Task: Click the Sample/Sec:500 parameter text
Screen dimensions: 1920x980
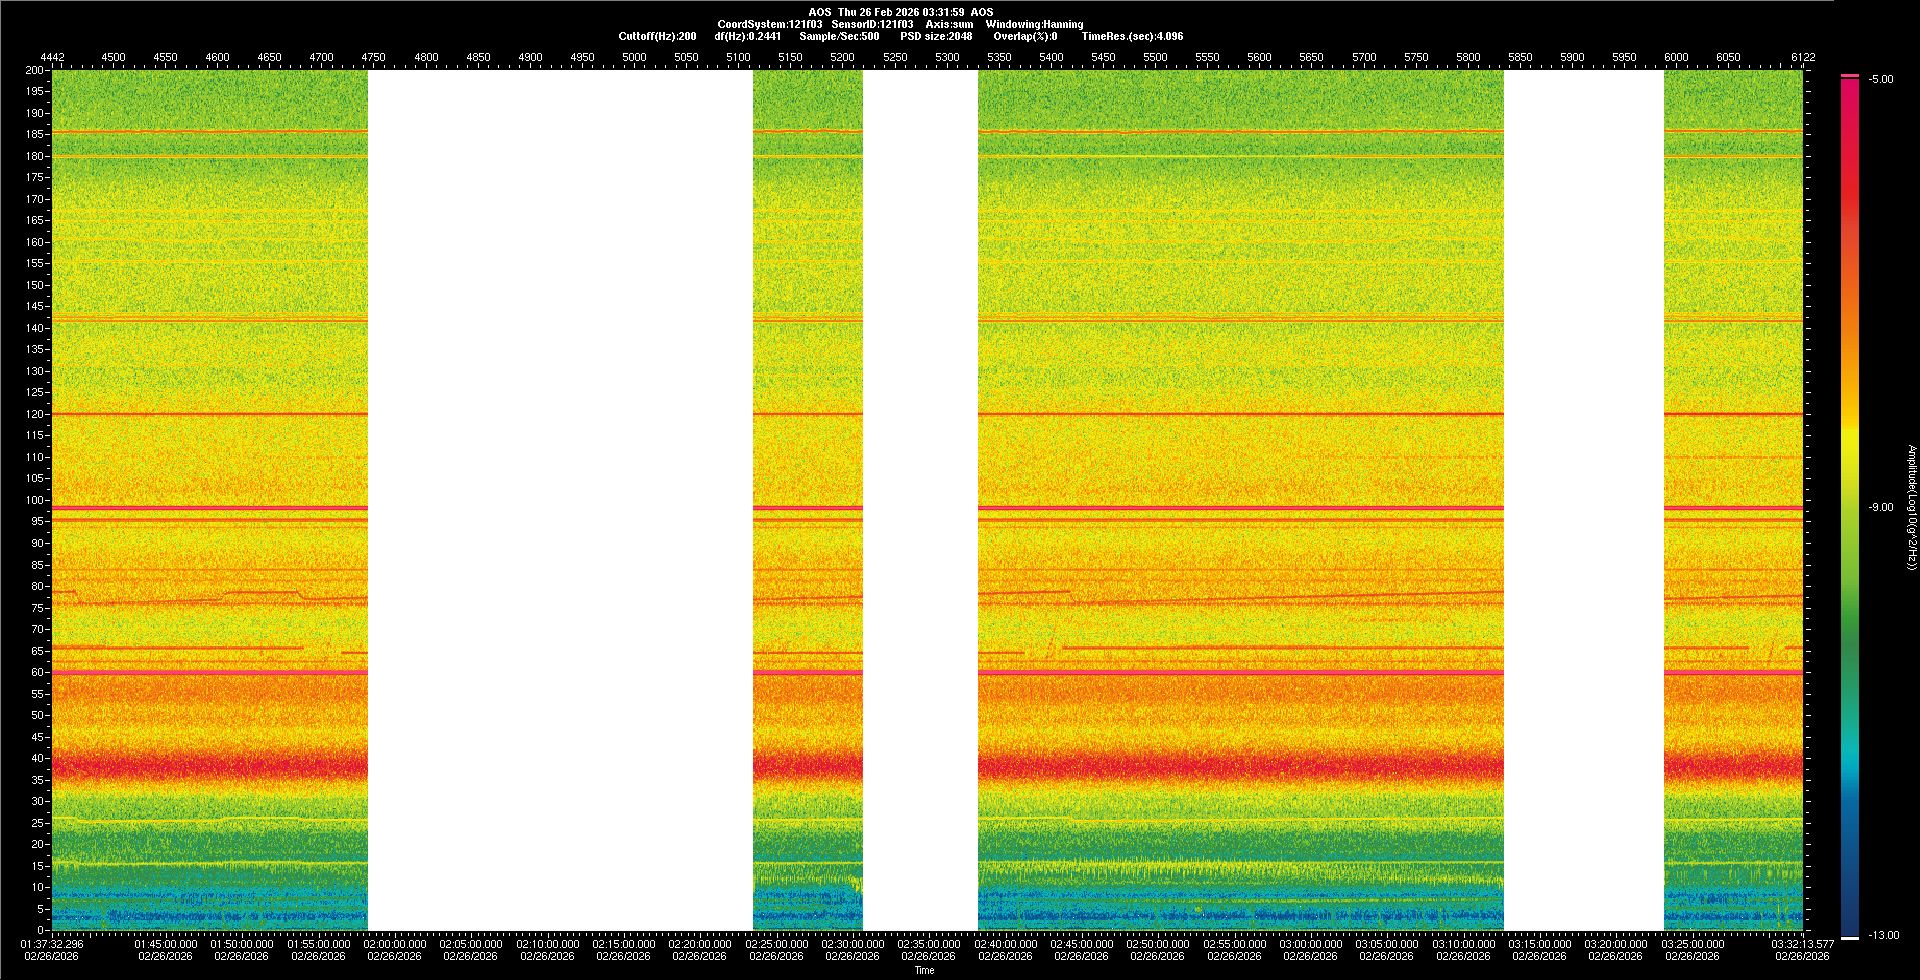Action: tap(839, 36)
